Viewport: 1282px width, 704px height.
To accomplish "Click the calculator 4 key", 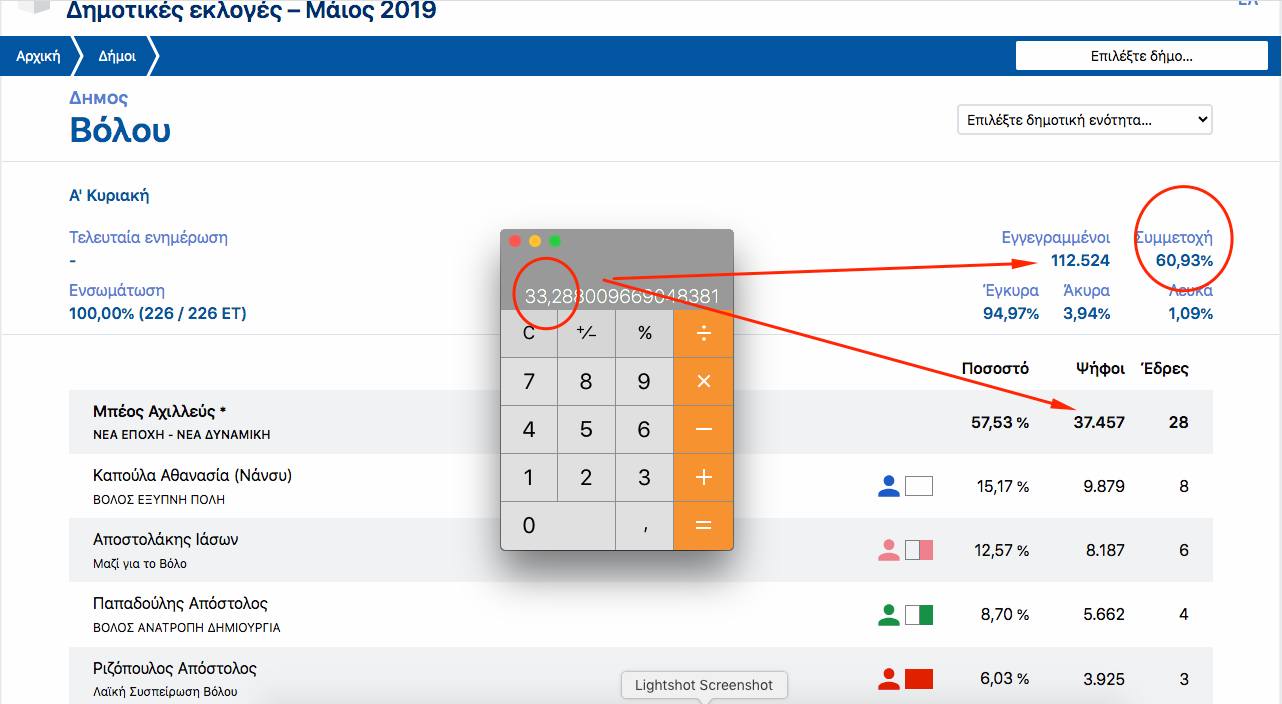I will tap(529, 429).
